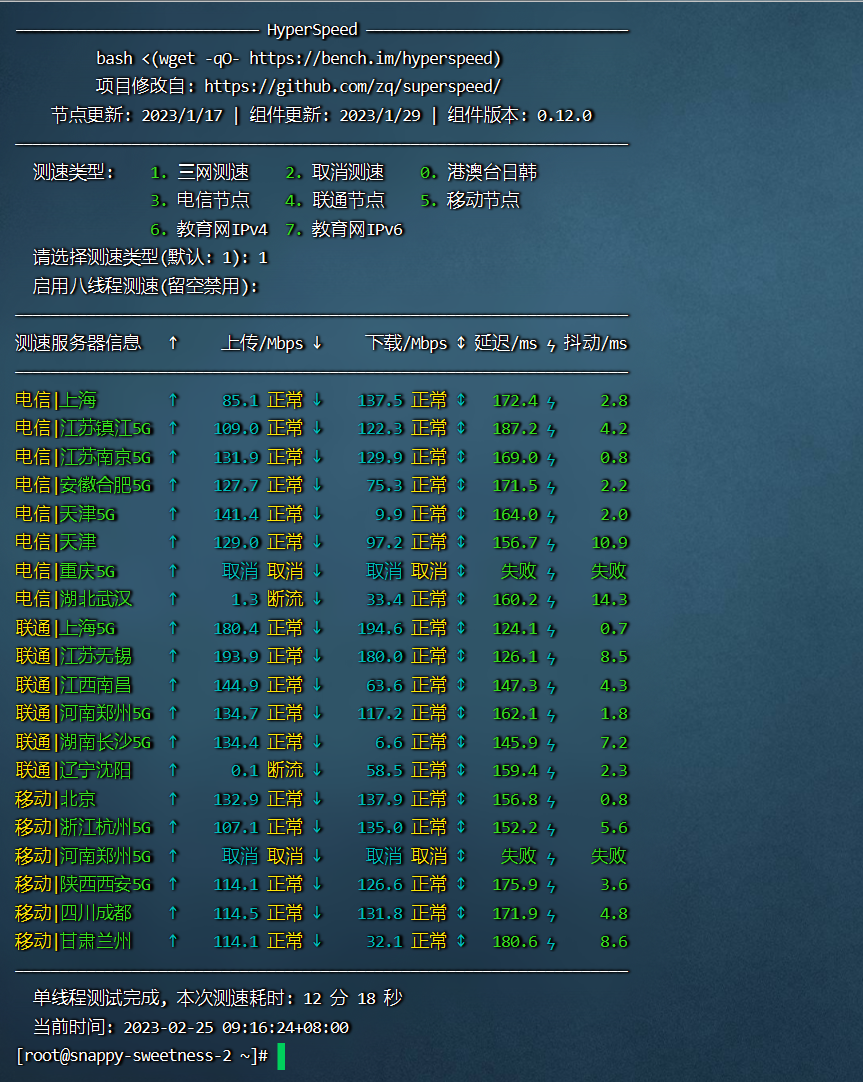Click the 失败 latency value for 重庆5G
This screenshot has height=1082, width=863.
[519, 571]
